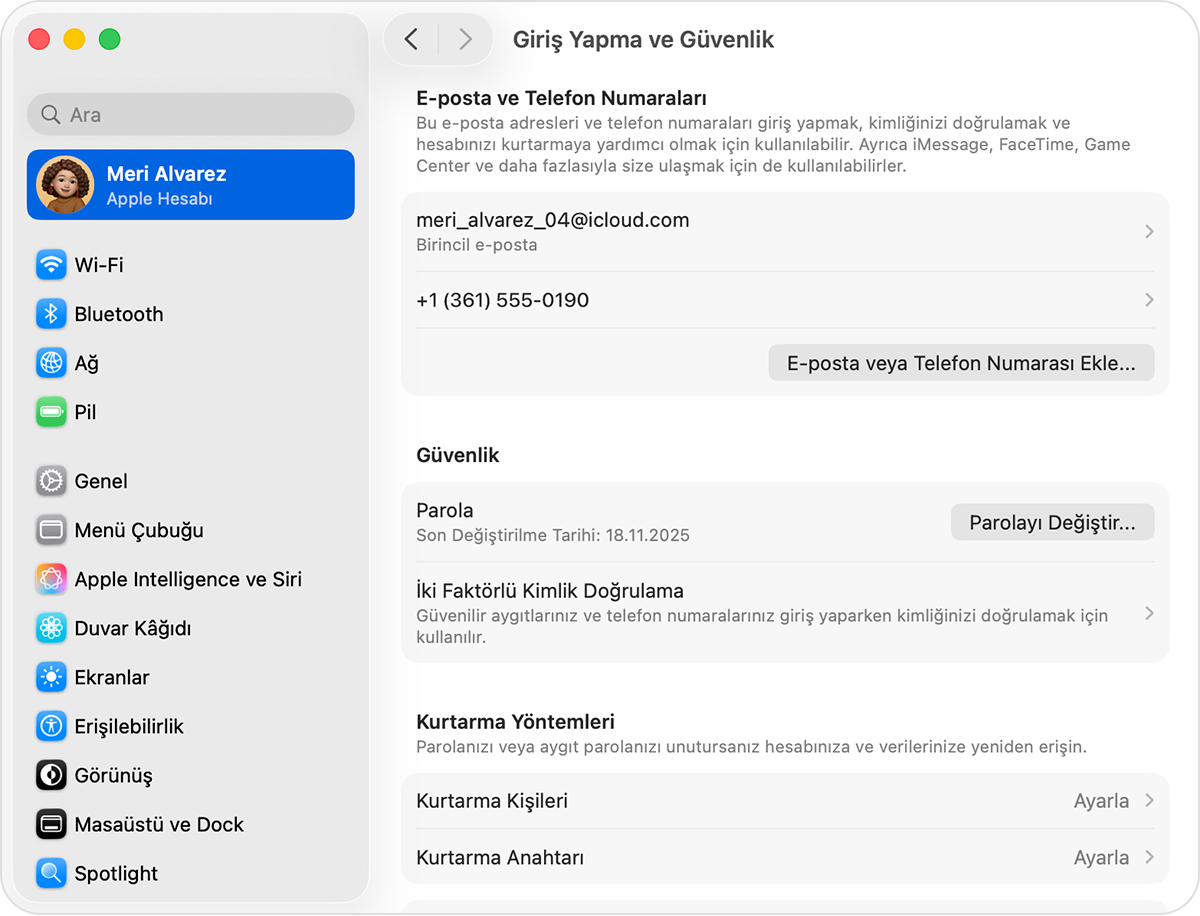Select Ekranlar displays settings
1200x916 pixels.
pos(115,677)
